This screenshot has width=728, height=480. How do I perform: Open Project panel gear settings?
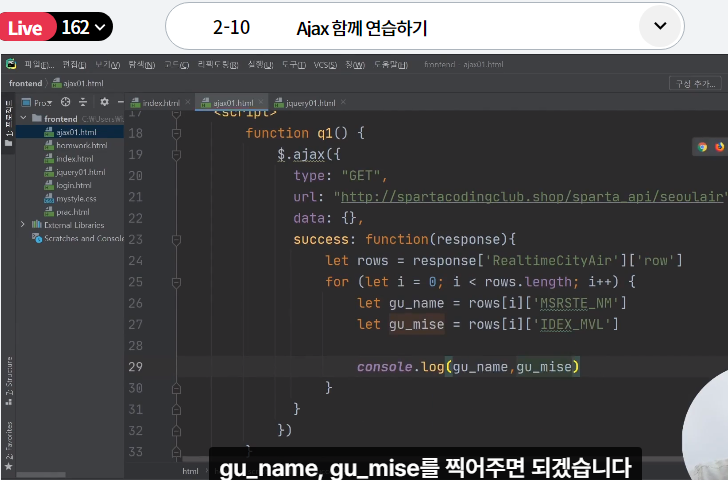pos(104,102)
